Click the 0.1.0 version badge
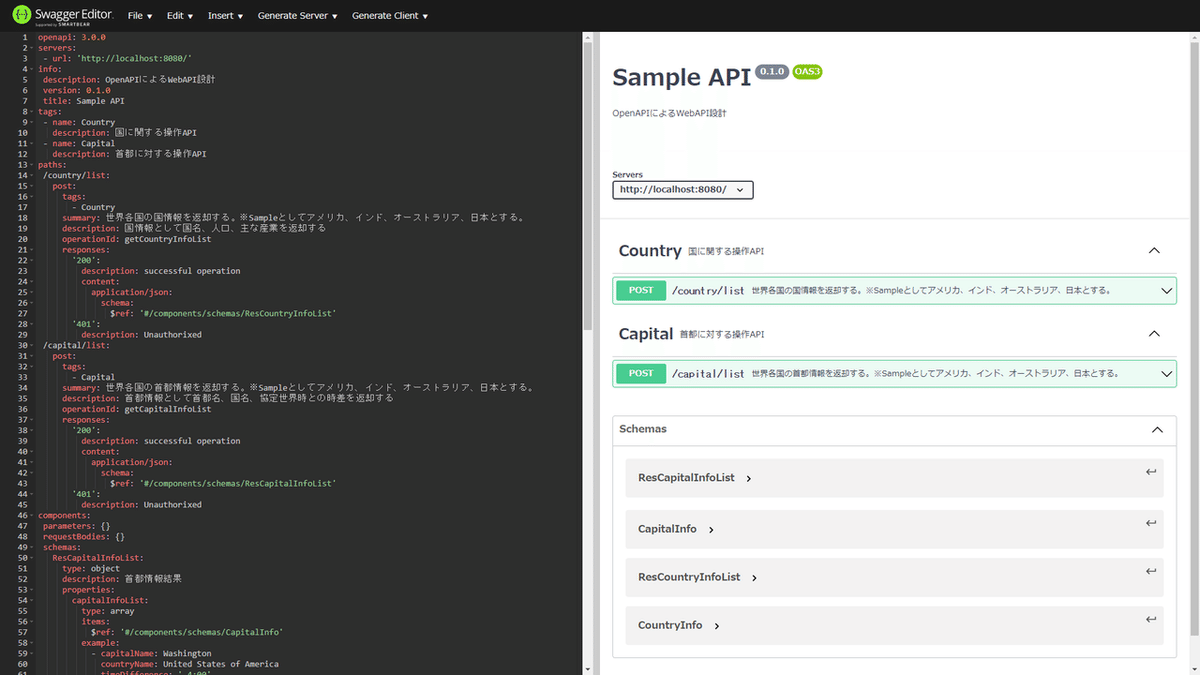This screenshot has height=675, width=1200. coord(772,72)
